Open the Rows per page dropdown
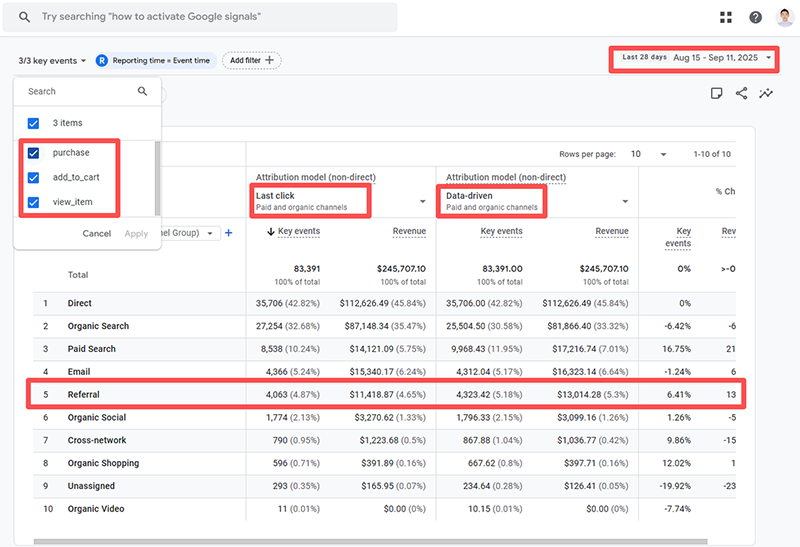800x547 pixels. coord(648,155)
